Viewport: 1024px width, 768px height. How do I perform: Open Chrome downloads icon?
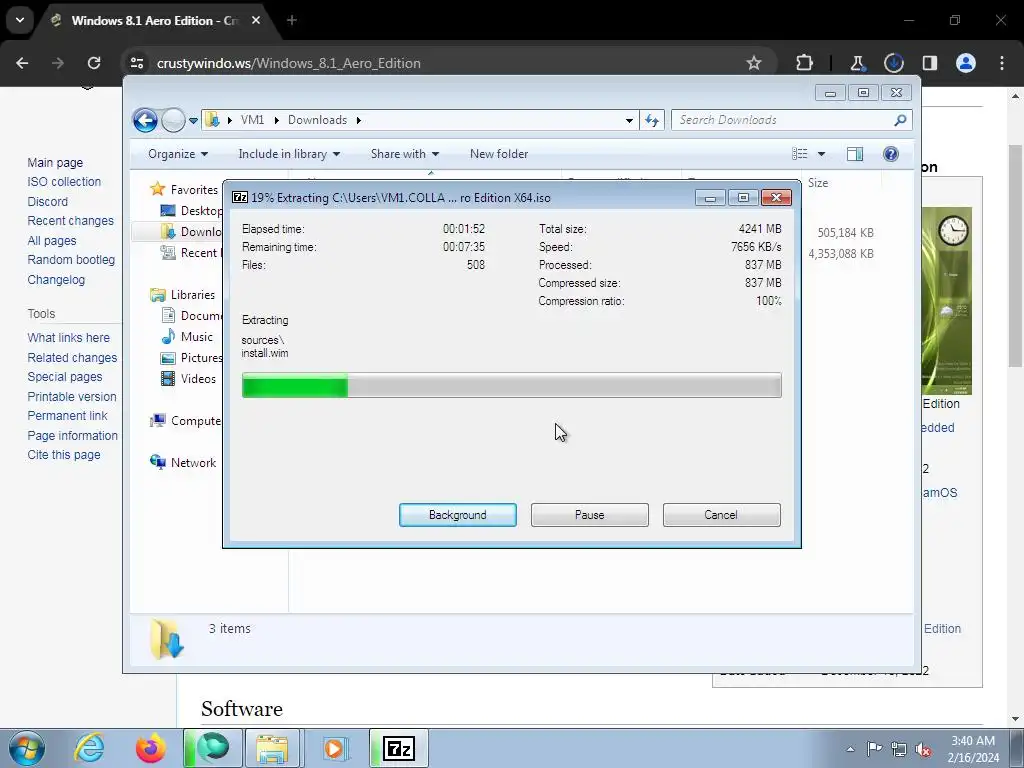pos(893,63)
